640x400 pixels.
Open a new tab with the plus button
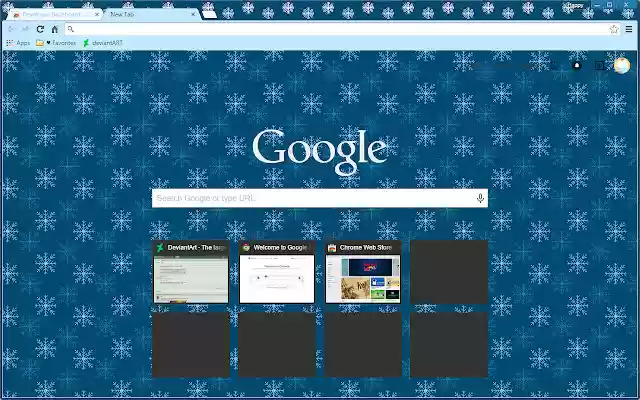[209, 14]
